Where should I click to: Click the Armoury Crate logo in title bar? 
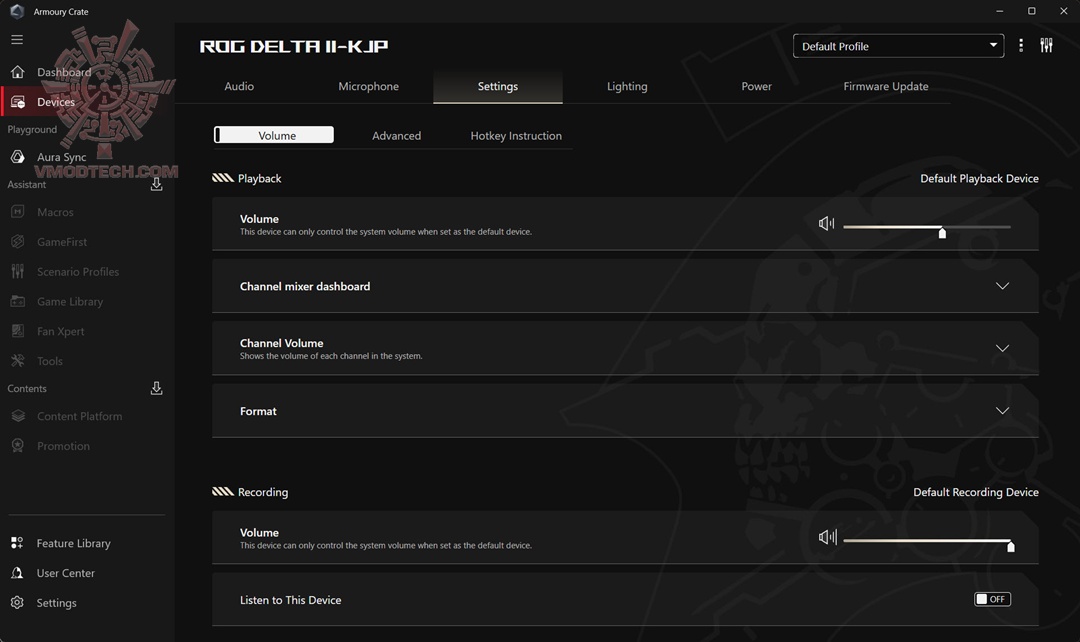click(17, 11)
